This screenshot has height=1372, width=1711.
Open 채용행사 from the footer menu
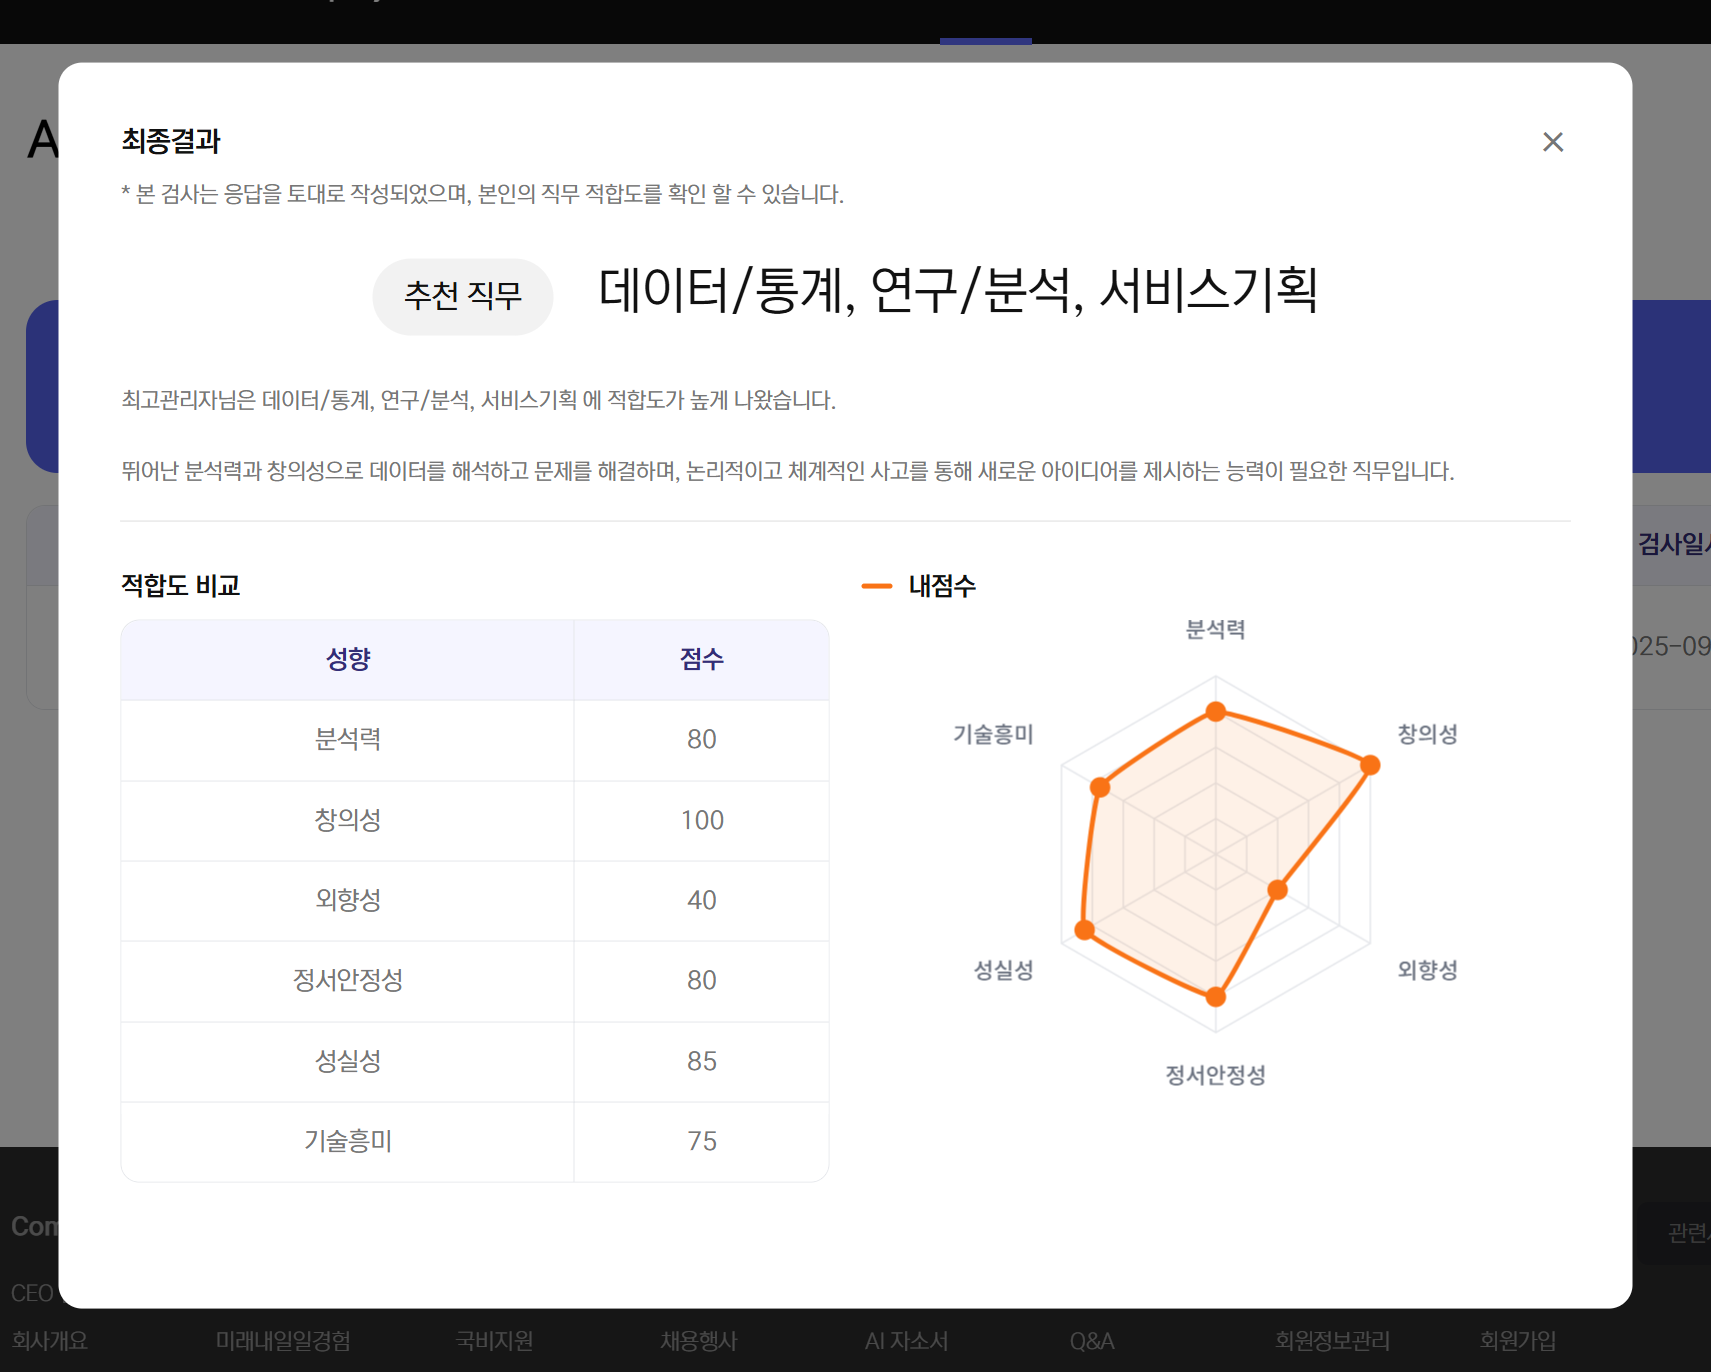point(698,1340)
